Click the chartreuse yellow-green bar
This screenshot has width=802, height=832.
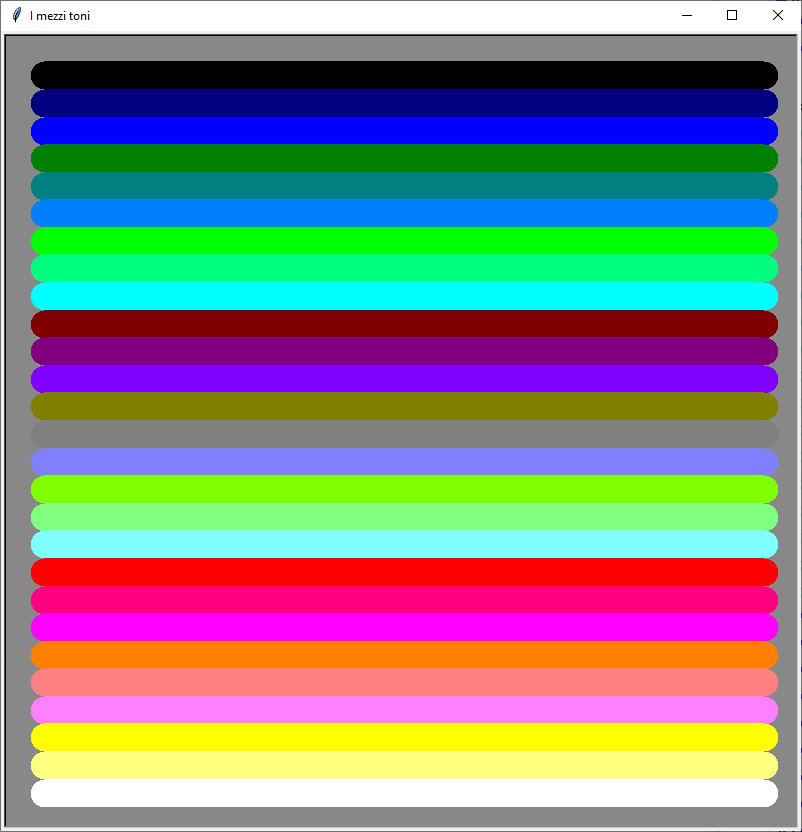(404, 489)
